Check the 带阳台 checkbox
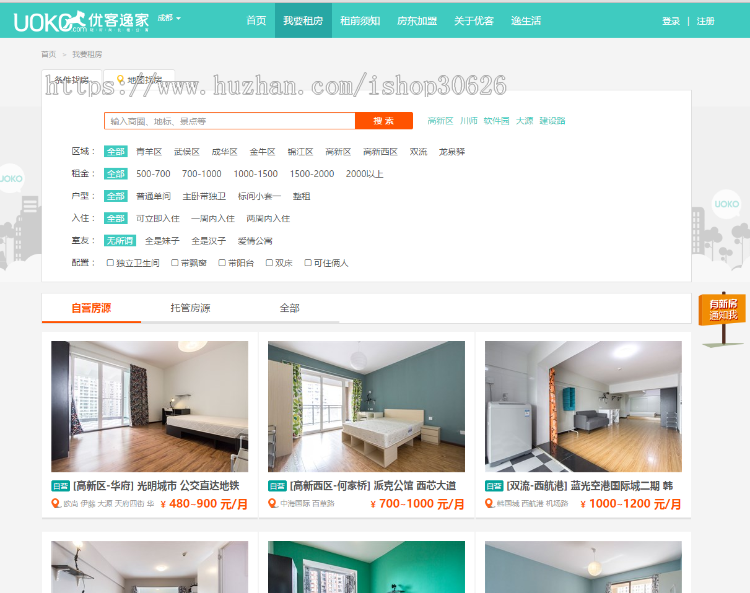750x593 pixels. point(221,263)
